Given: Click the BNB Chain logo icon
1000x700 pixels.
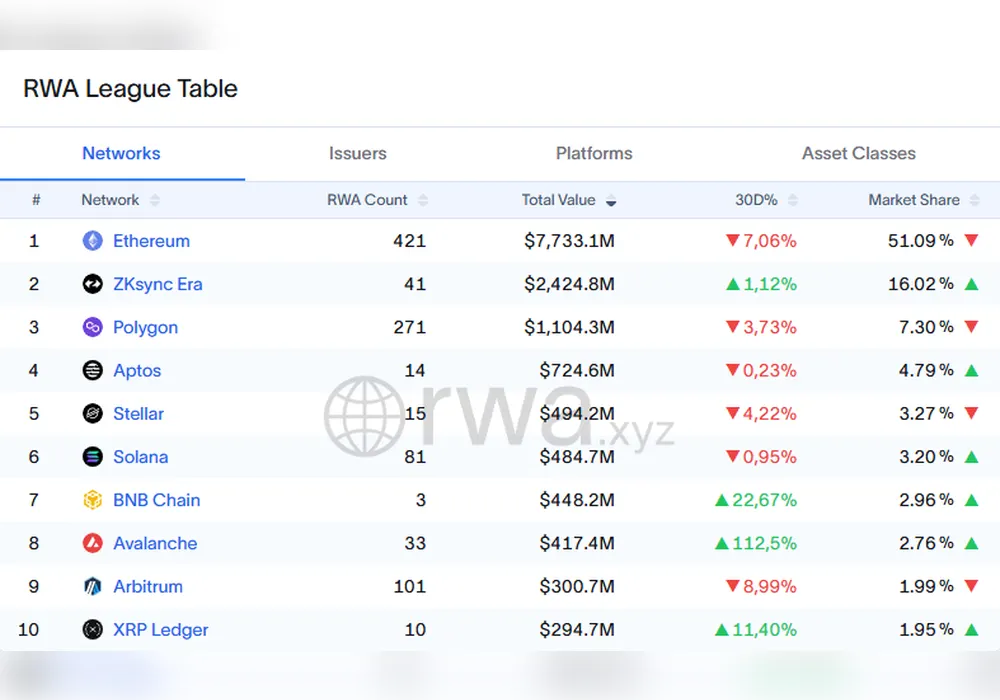Looking at the screenshot, I should tap(92, 500).
